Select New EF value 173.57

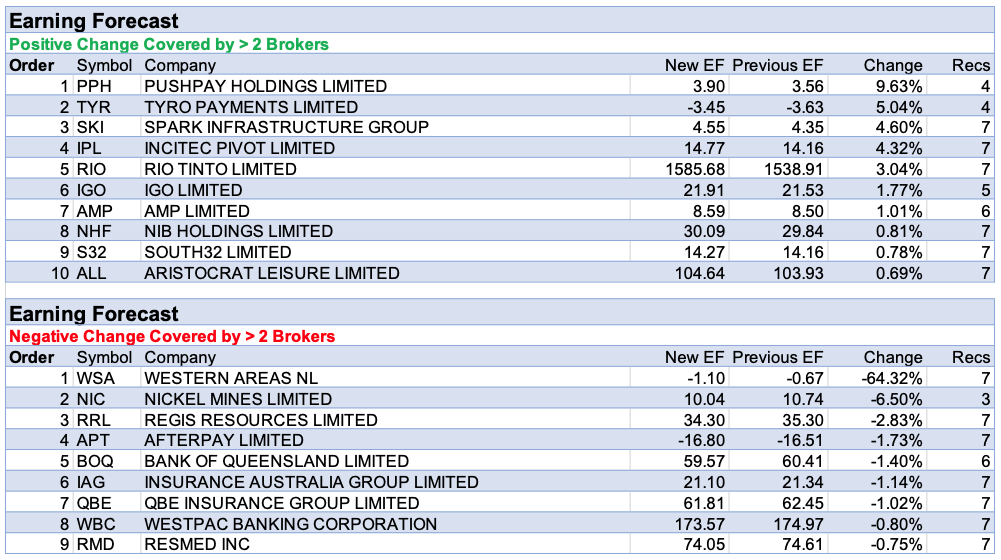(696, 524)
